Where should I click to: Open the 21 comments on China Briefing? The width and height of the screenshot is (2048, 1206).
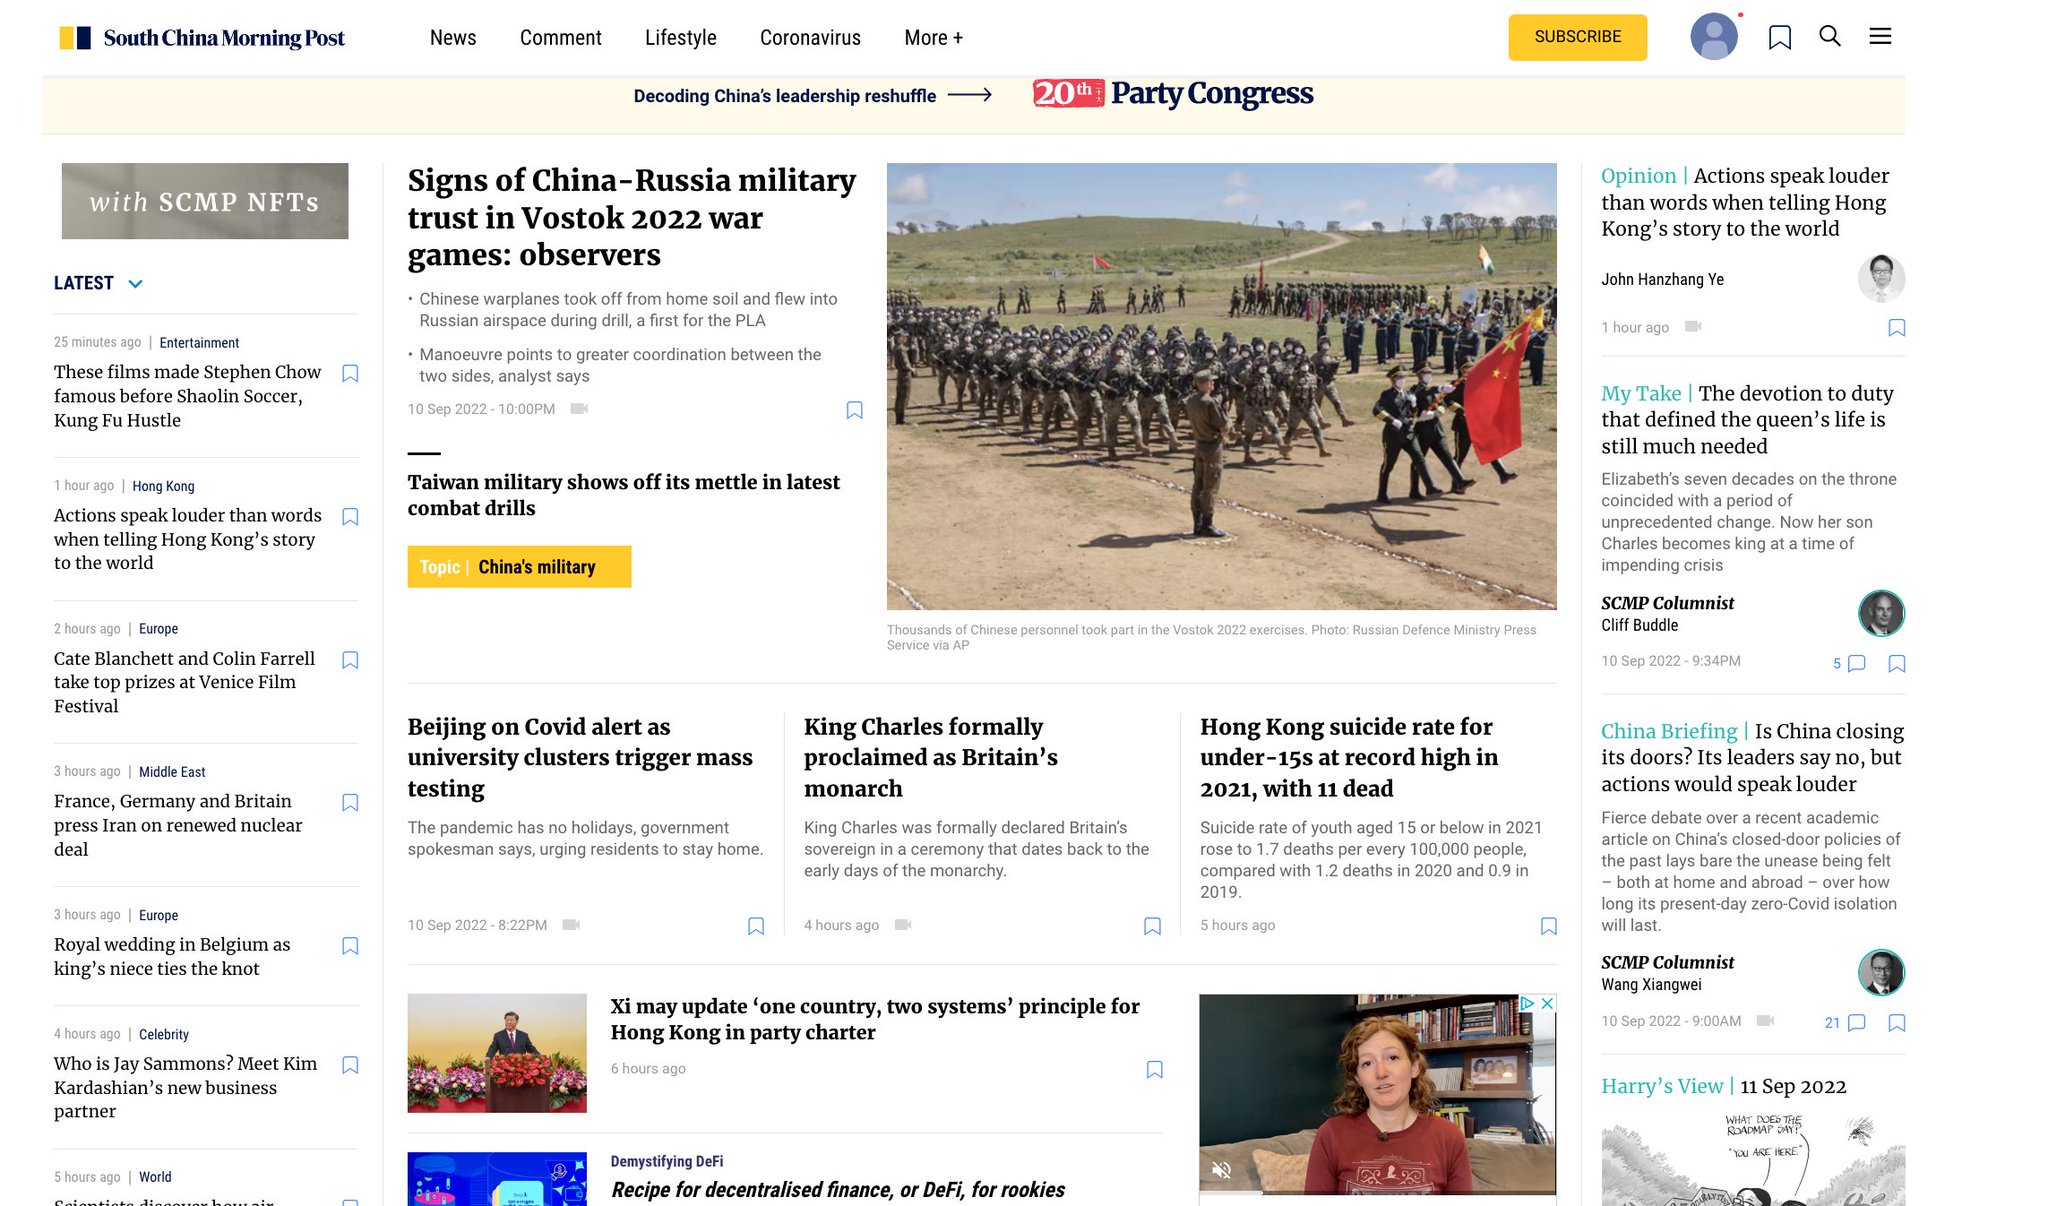(1845, 1022)
